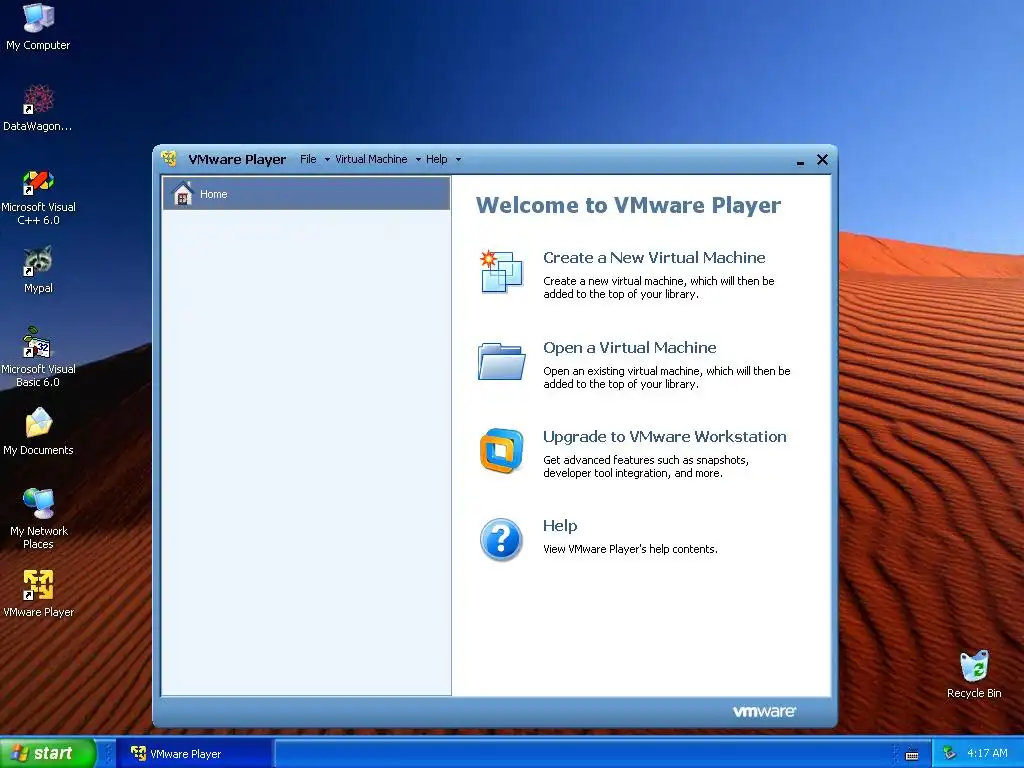Click the Open a Virtual Machine folder icon
This screenshot has width=1024, height=768.
tap(502, 361)
